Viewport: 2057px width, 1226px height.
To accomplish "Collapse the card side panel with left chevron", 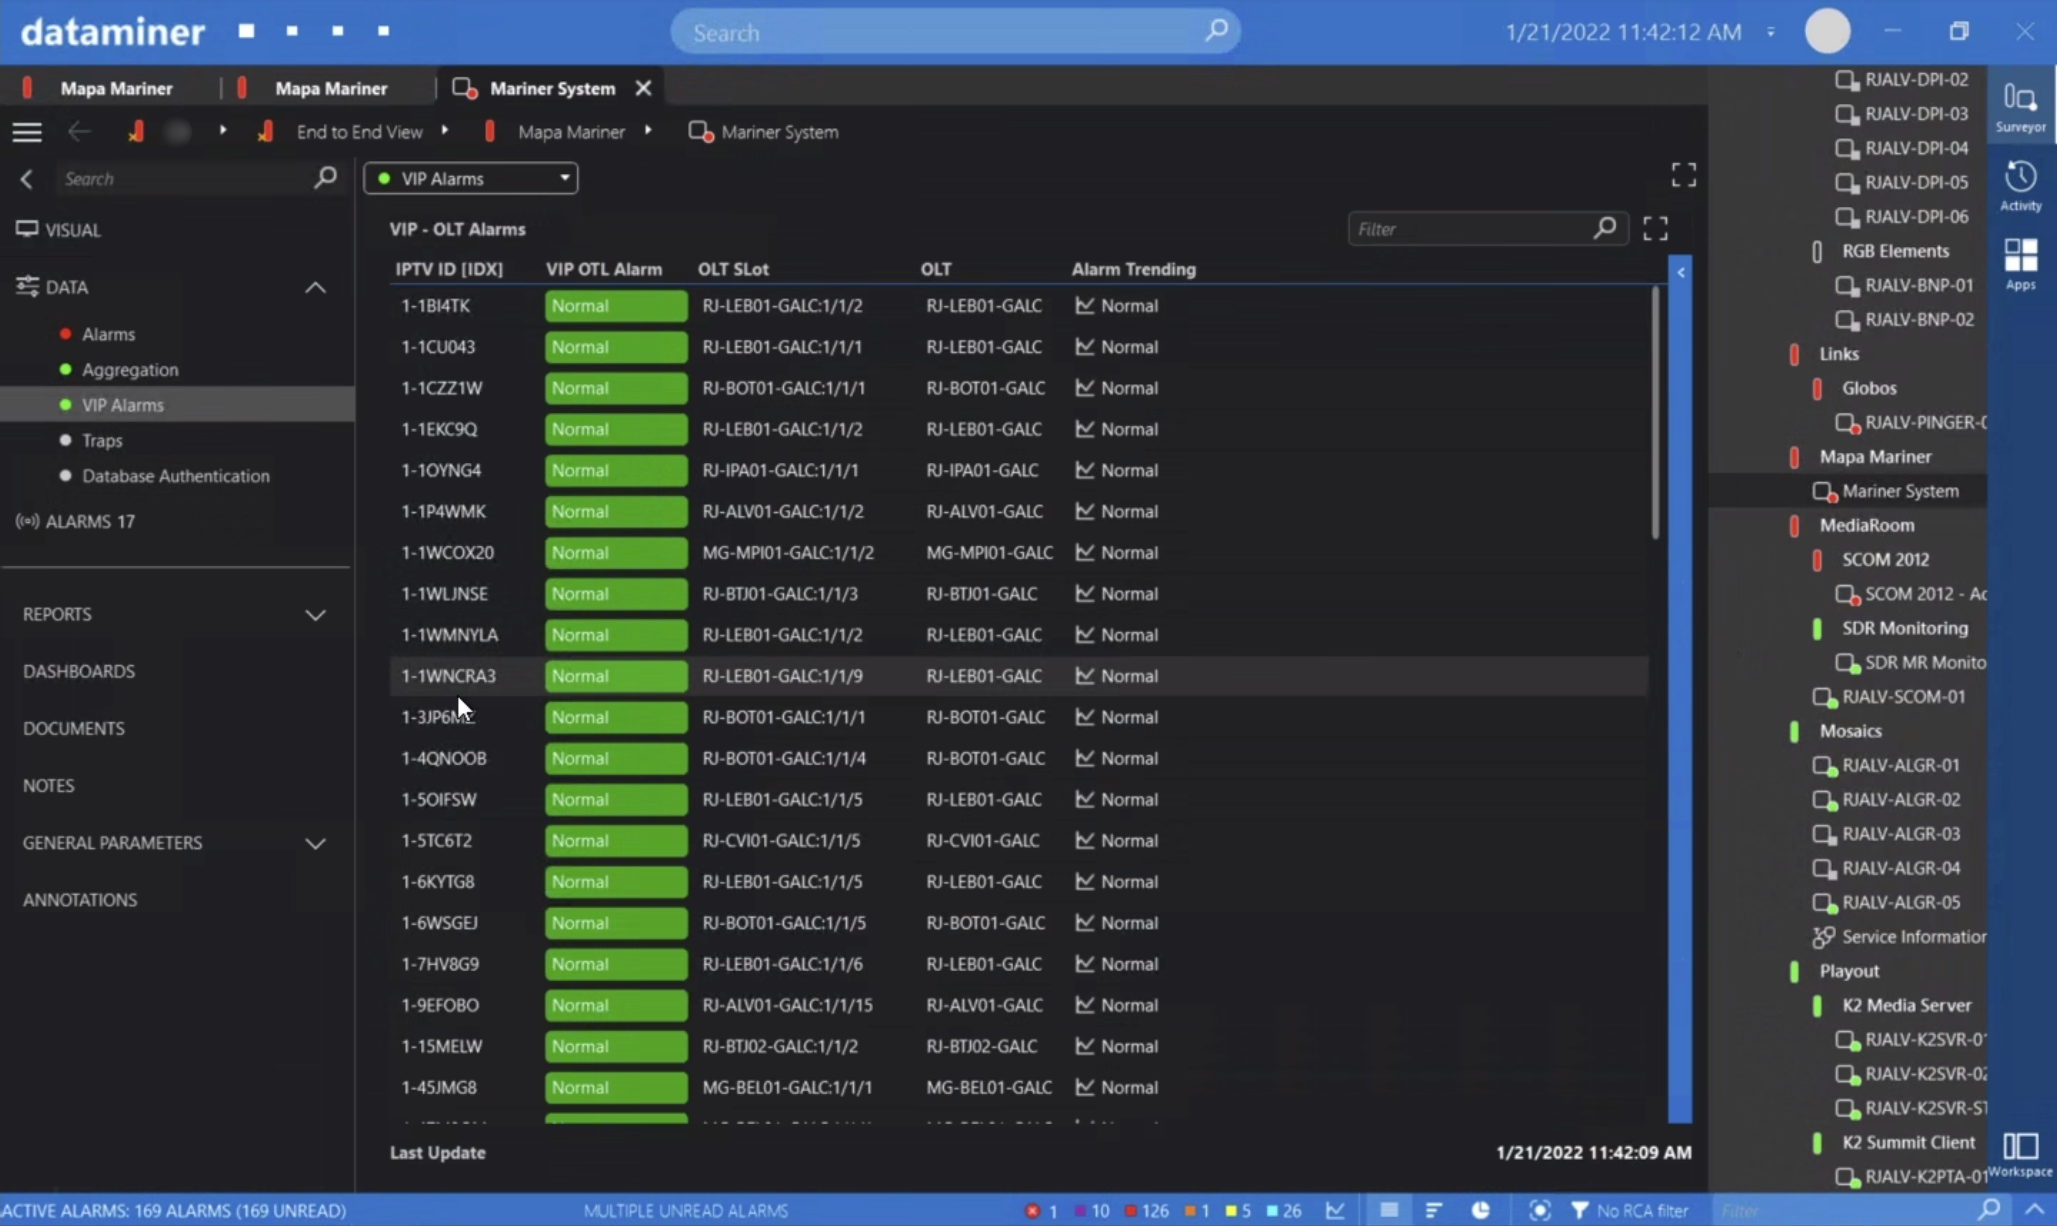I will [27, 179].
